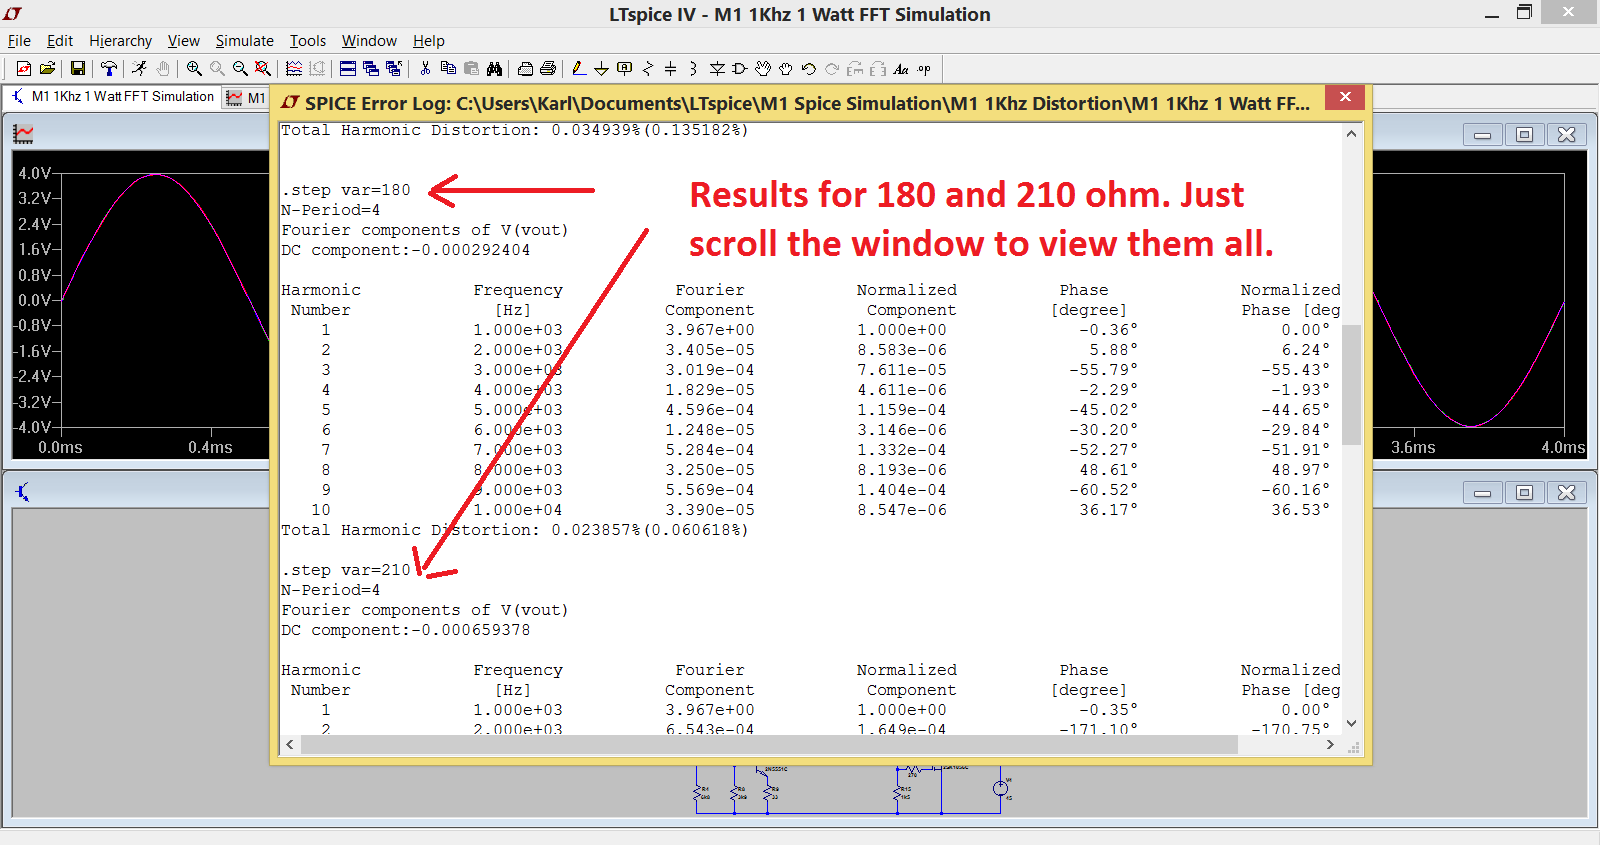The height and width of the screenshot is (845, 1600).
Task: Click the error log vertical scrollbar thumb
Action: pyautogui.click(x=1351, y=384)
